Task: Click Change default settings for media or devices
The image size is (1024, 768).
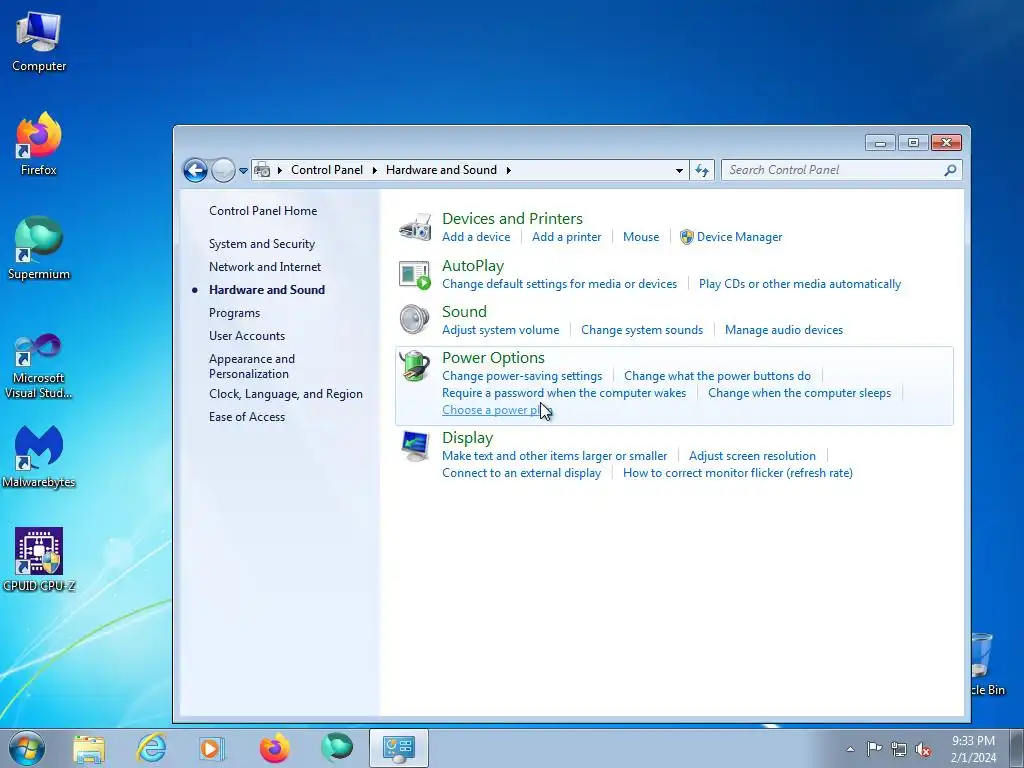Action: (560, 284)
